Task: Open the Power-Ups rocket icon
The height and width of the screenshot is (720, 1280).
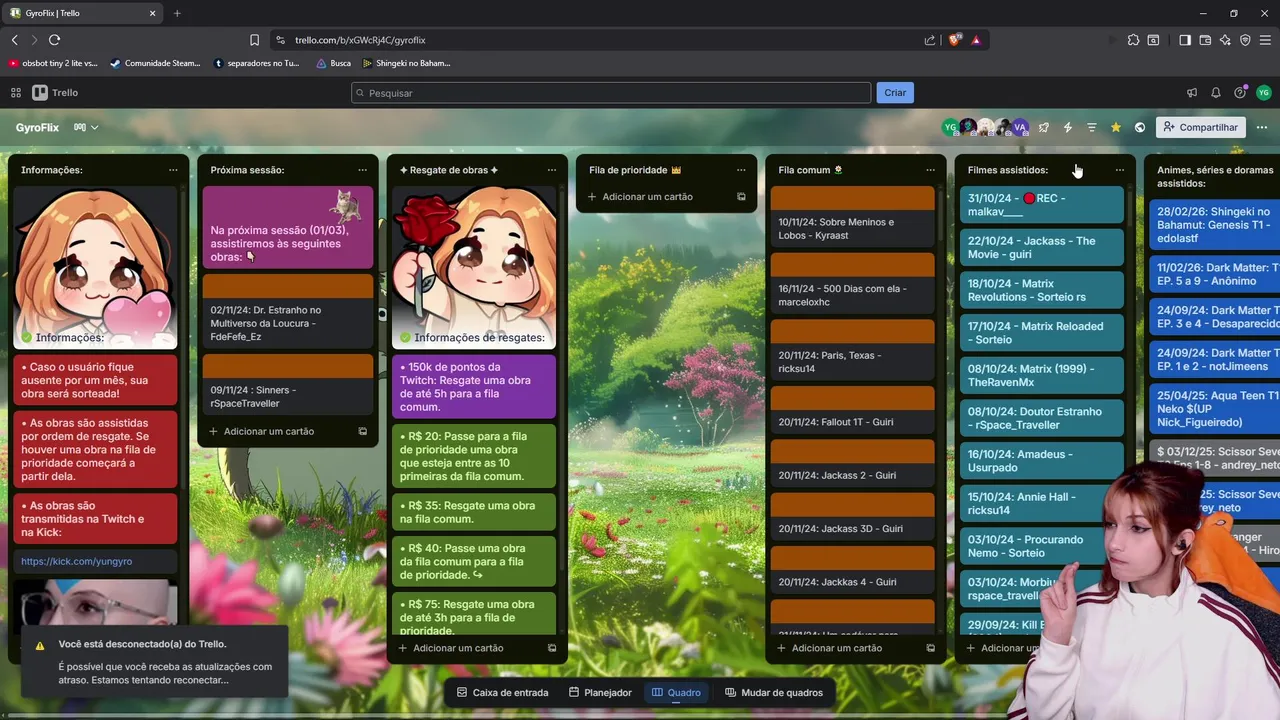Action: coord(1044,127)
